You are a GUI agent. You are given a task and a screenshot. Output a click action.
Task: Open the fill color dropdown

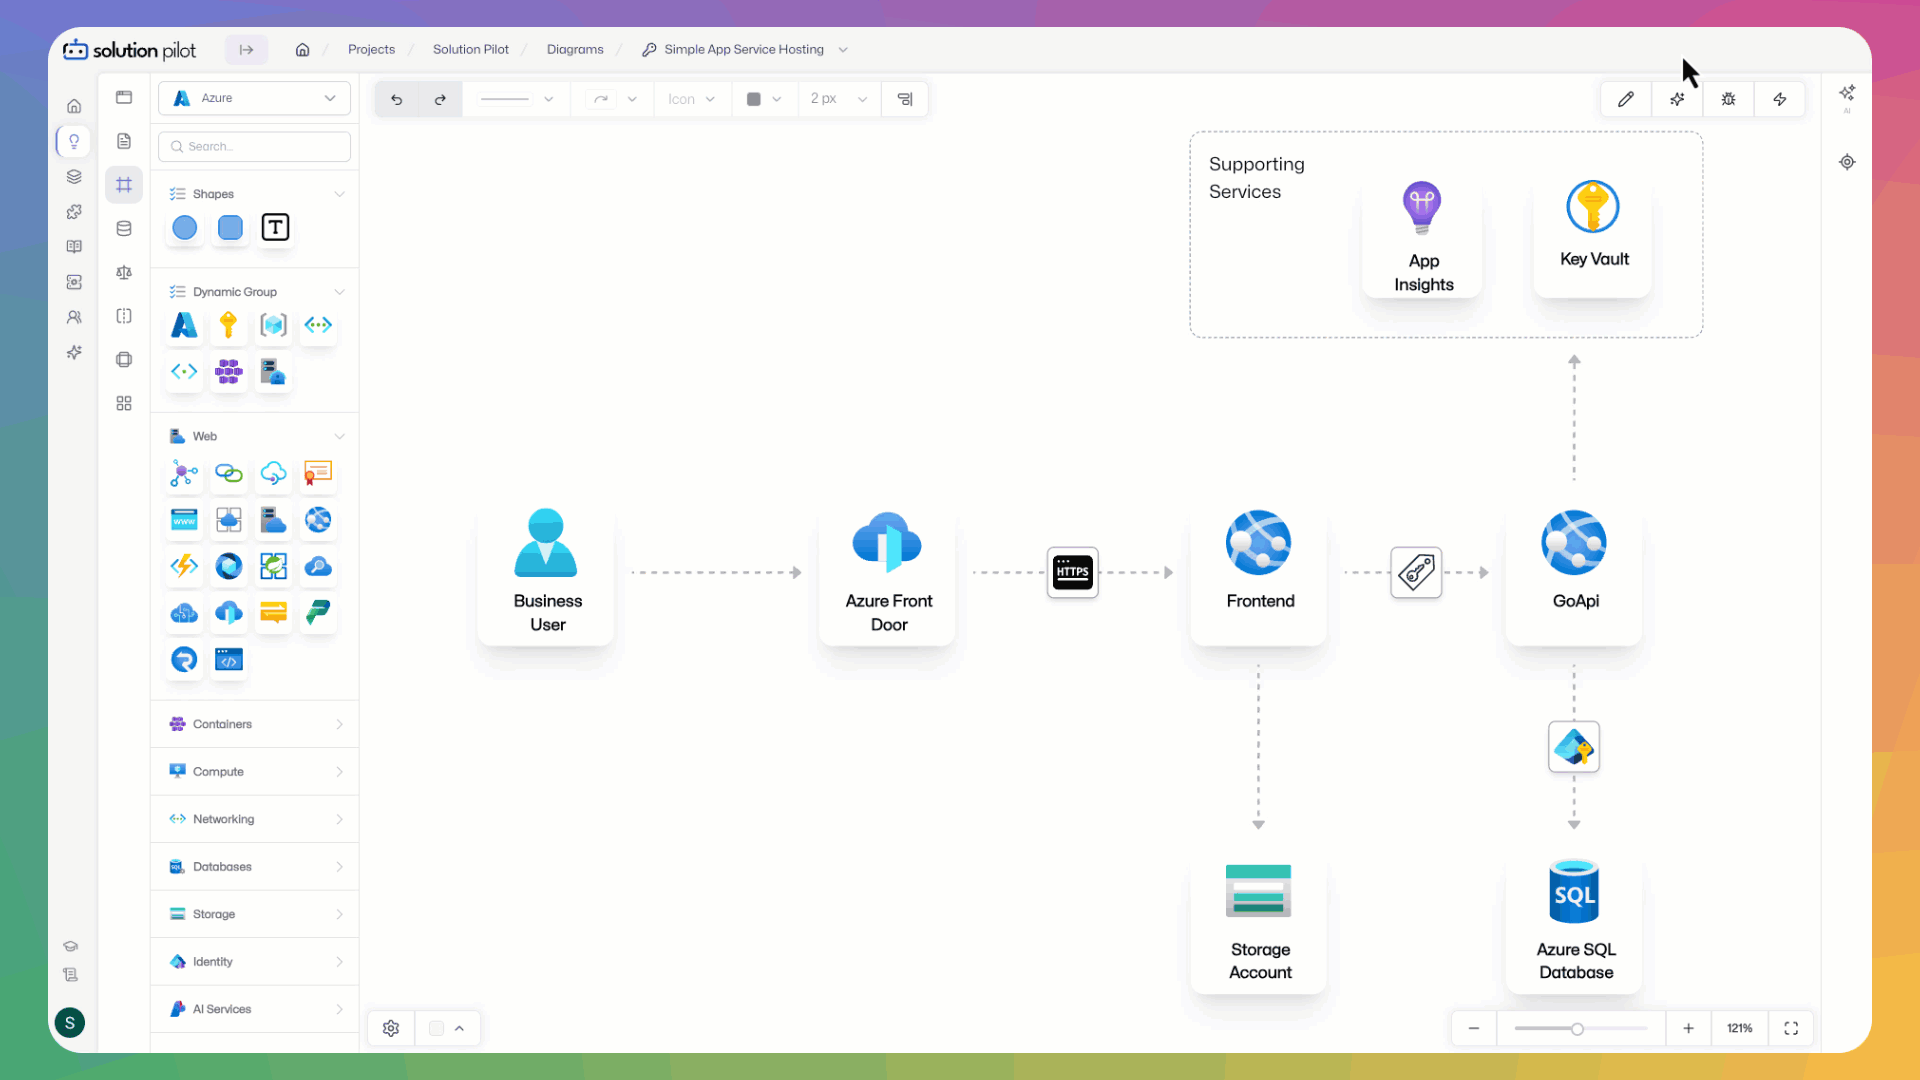(776, 99)
